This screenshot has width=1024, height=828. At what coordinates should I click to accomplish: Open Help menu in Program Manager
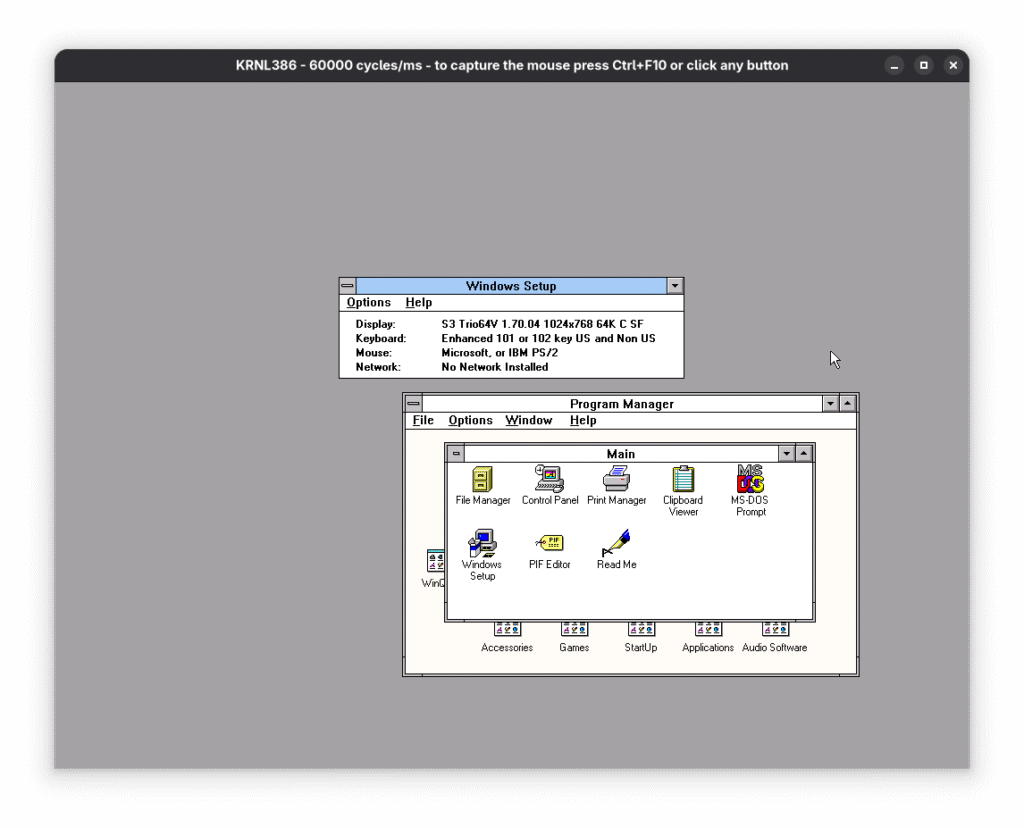[x=583, y=421]
